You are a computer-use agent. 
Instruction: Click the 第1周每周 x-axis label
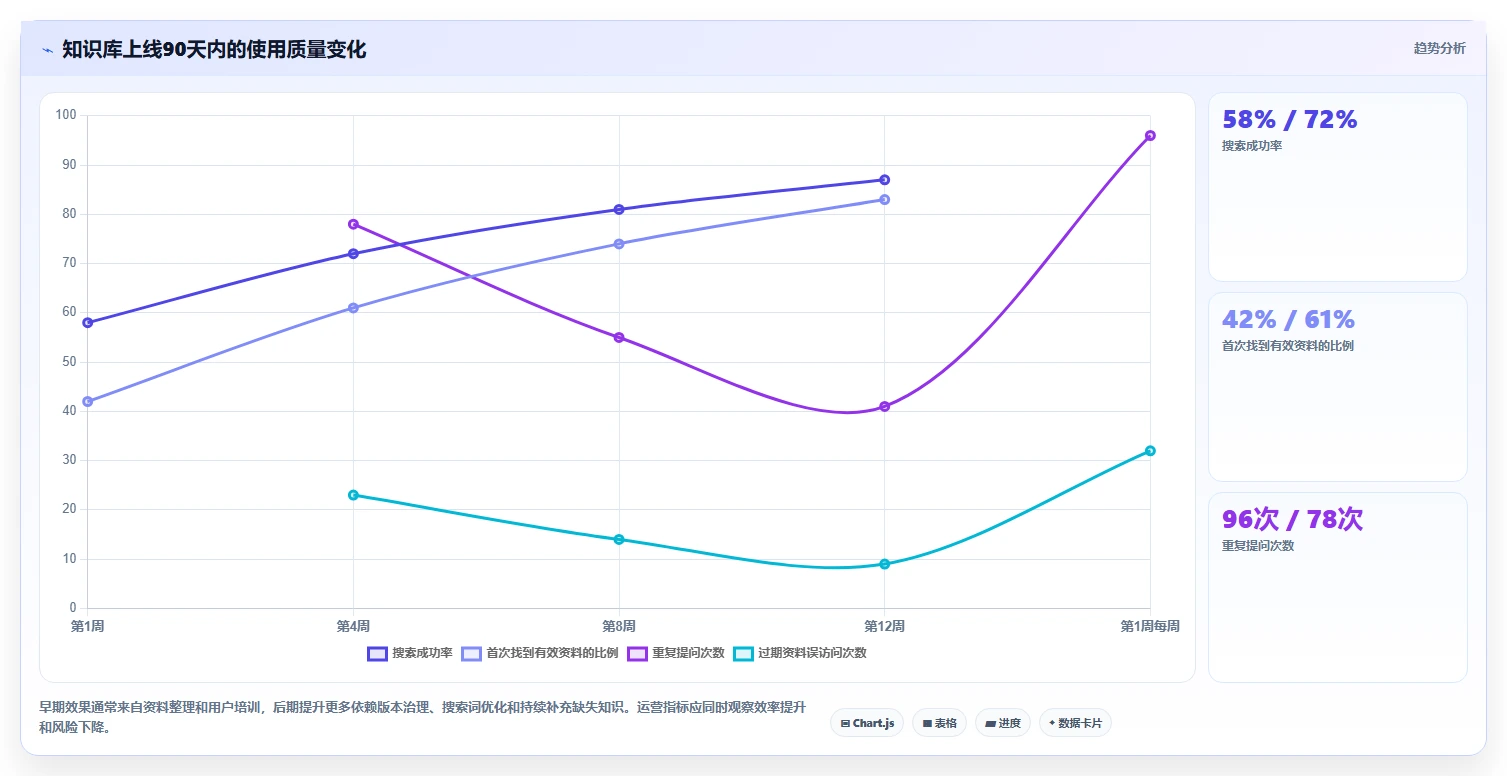click(1150, 627)
